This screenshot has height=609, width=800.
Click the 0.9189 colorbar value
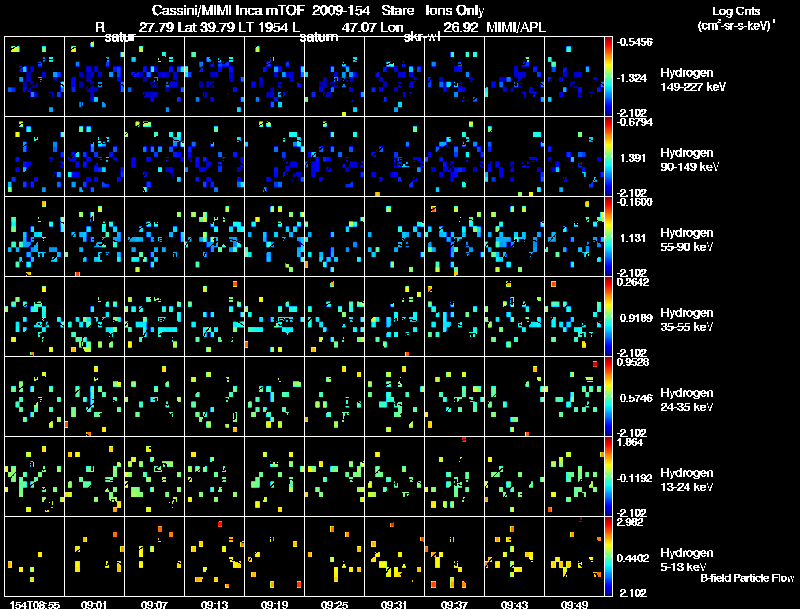[x=636, y=318]
